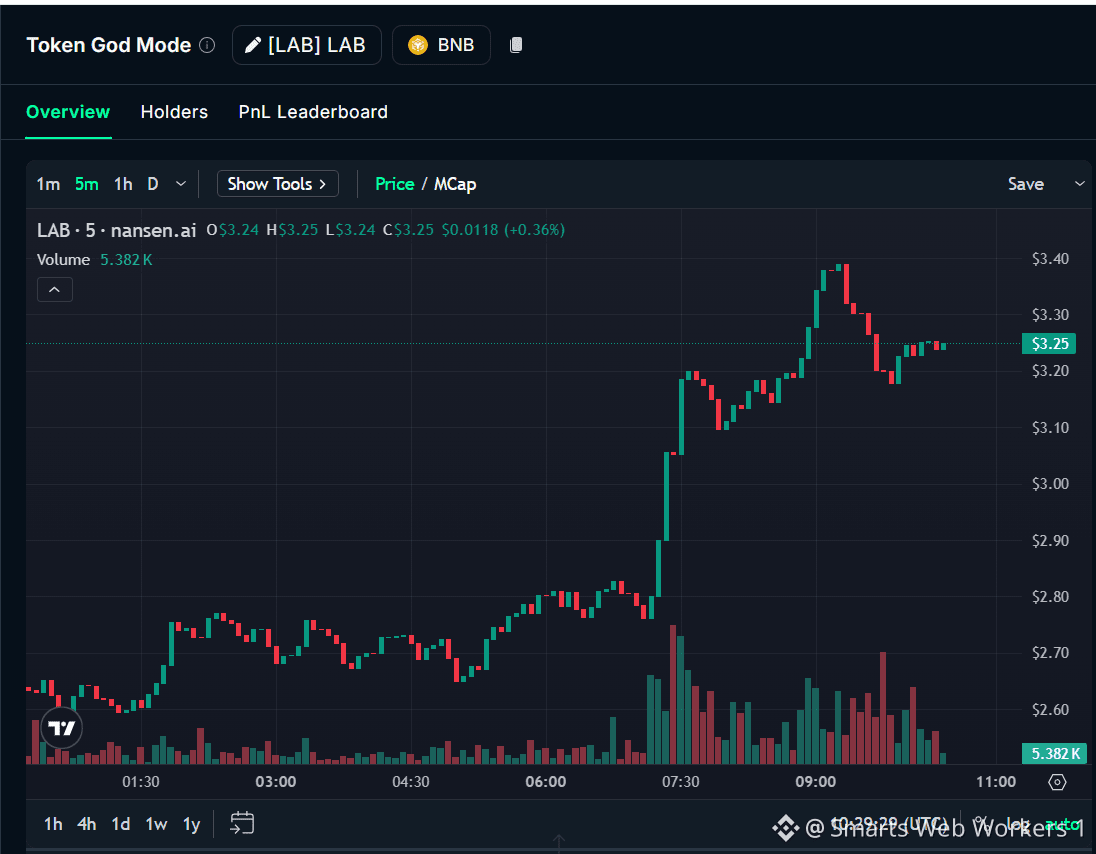
Task: Open chart settings gear icon
Action: point(1058,782)
